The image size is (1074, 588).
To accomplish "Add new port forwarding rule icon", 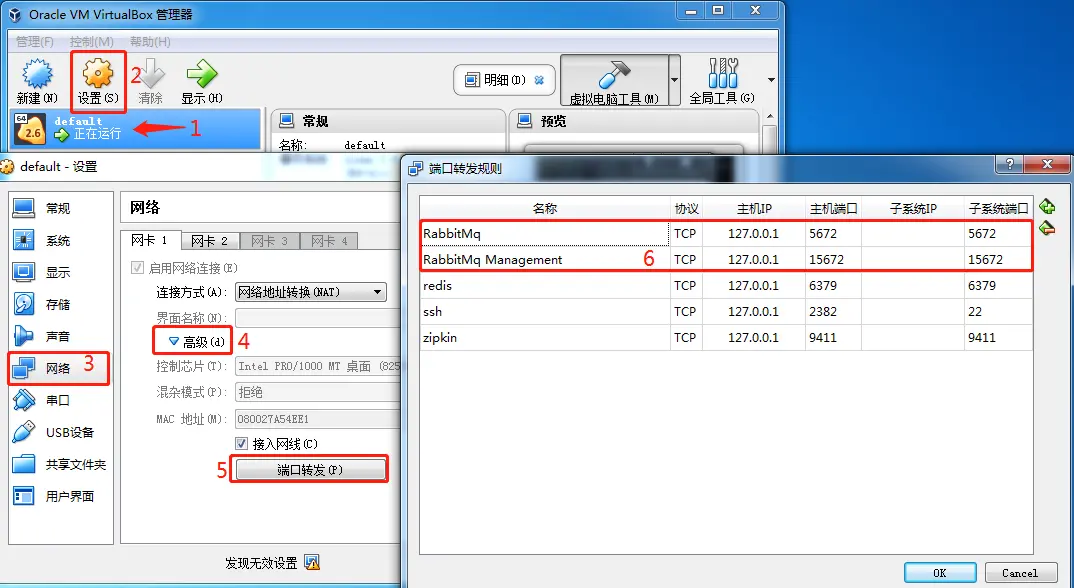I will click(1047, 206).
